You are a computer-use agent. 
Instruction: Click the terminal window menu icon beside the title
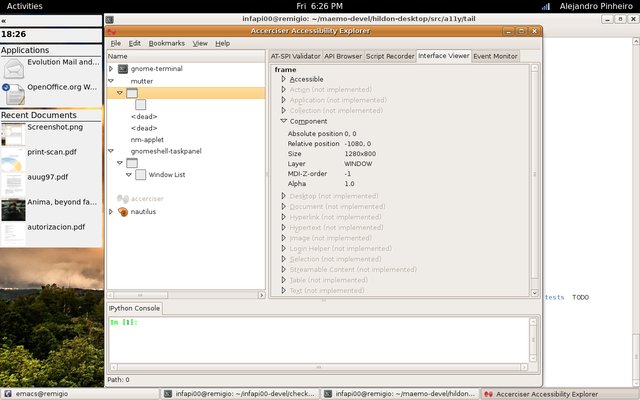pos(109,19)
